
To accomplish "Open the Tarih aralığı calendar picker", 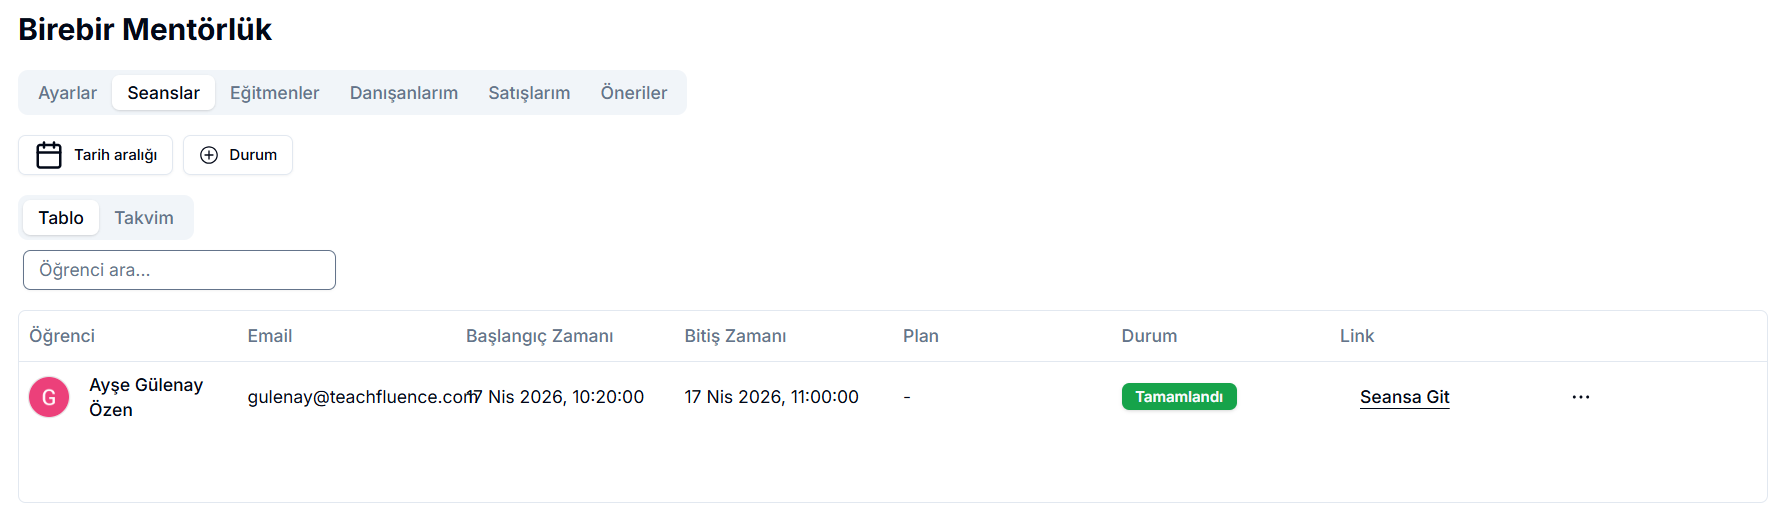I will 96,155.
